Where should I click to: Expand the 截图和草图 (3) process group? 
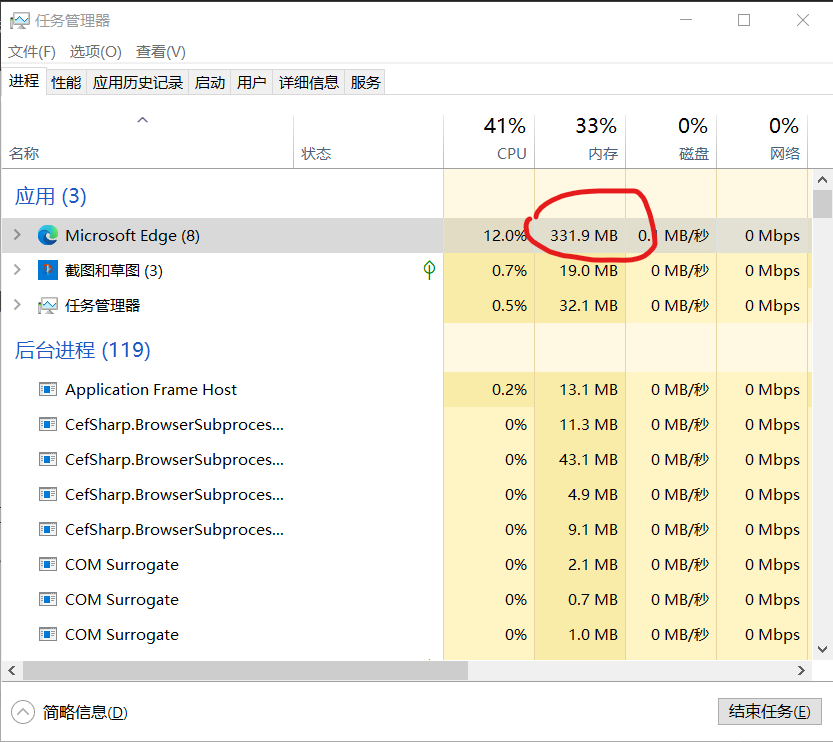pos(17,270)
